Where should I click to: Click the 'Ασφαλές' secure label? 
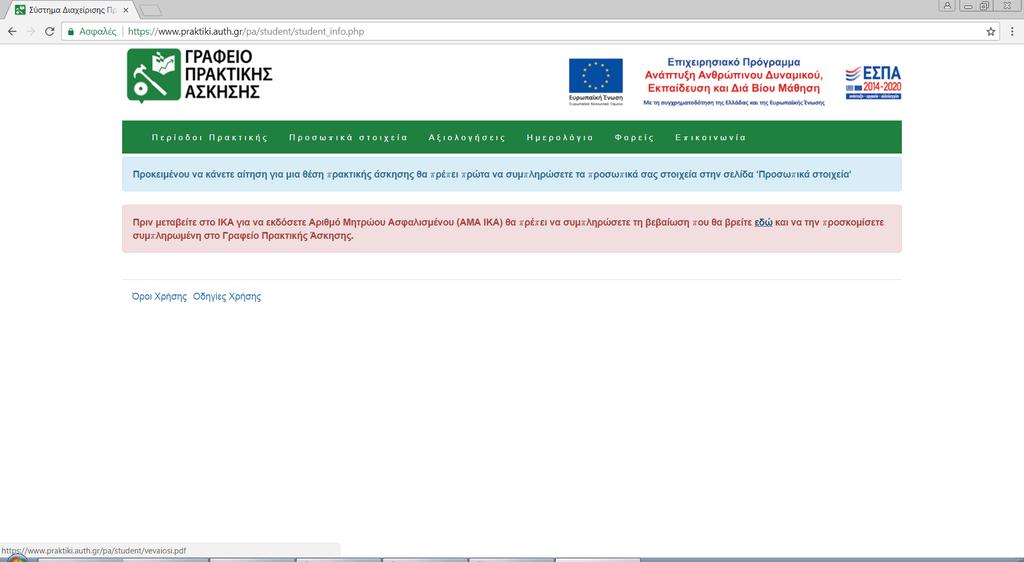[98, 31]
